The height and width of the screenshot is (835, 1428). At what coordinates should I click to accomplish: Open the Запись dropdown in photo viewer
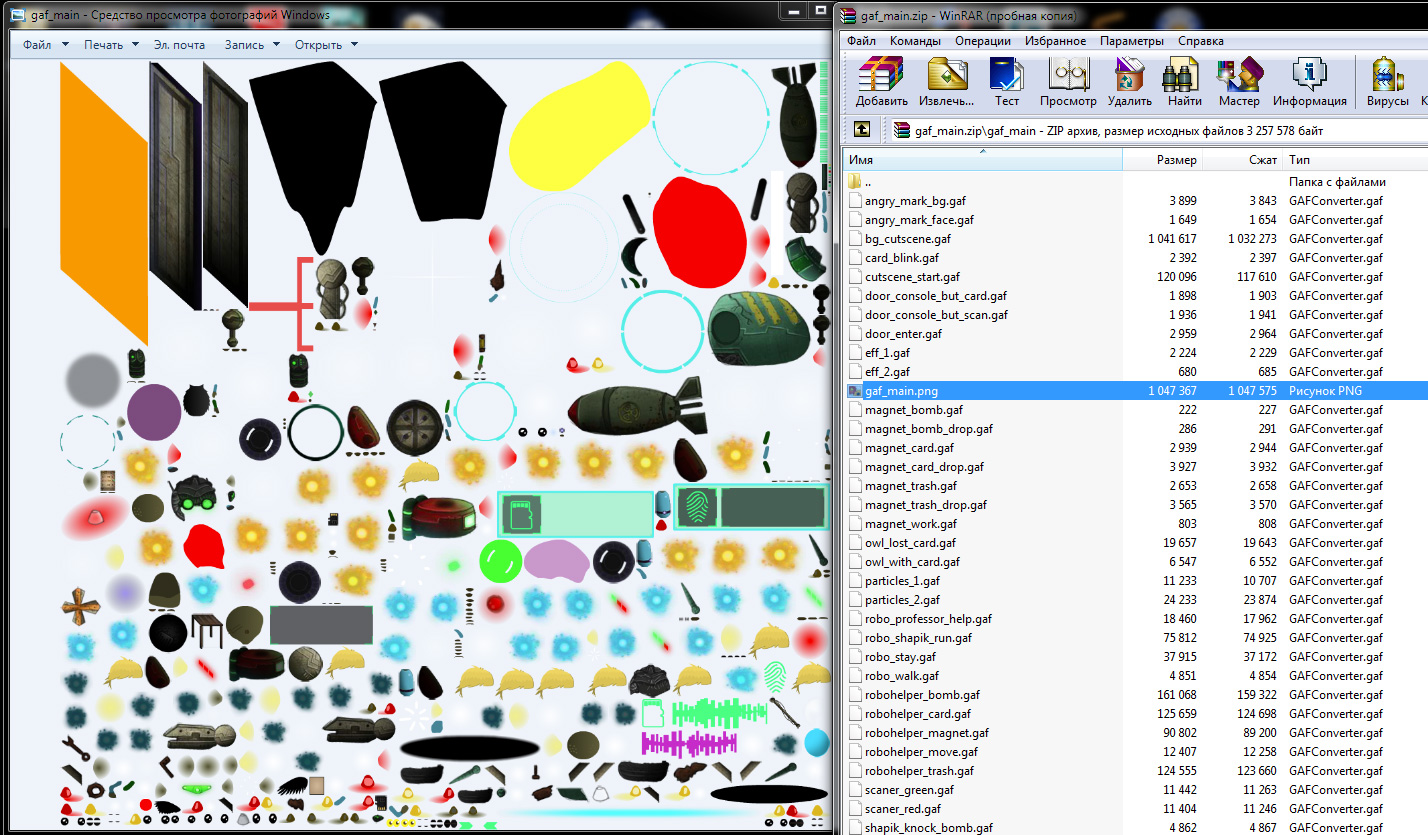pos(252,45)
